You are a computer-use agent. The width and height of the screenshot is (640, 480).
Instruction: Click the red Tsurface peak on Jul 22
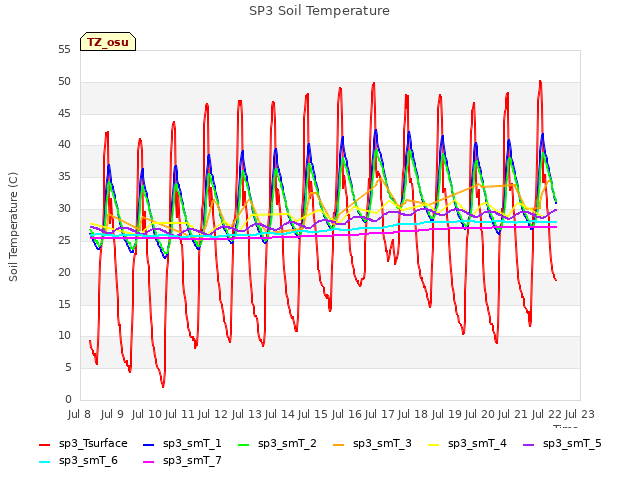(540, 82)
